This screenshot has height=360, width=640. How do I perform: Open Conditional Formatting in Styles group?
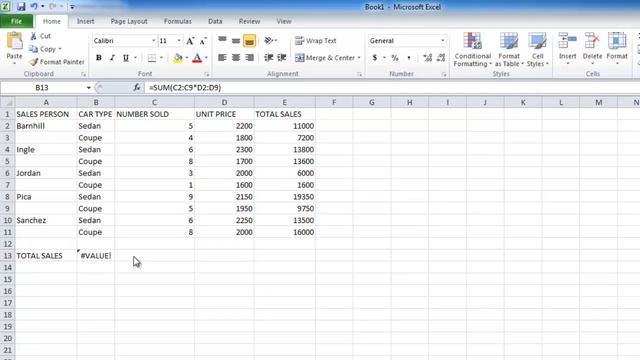[472, 50]
